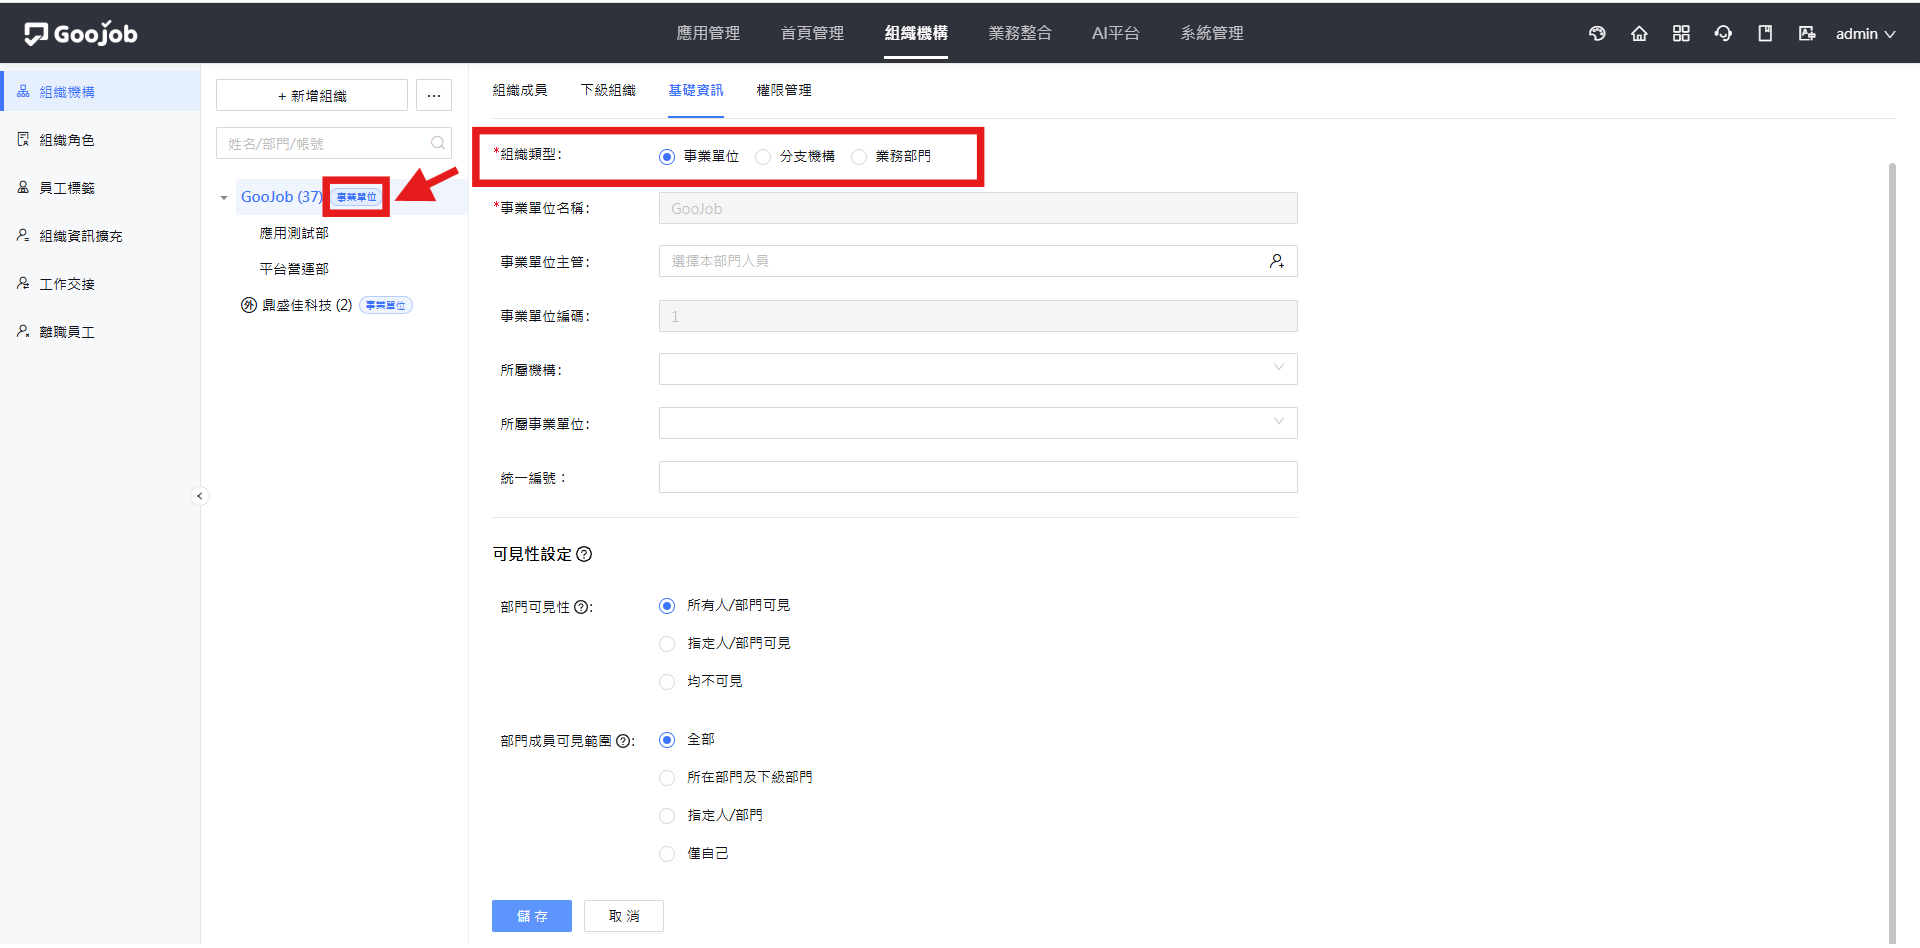The height and width of the screenshot is (948, 1920).
Task: Open the document book icon
Action: (1765, 34)
